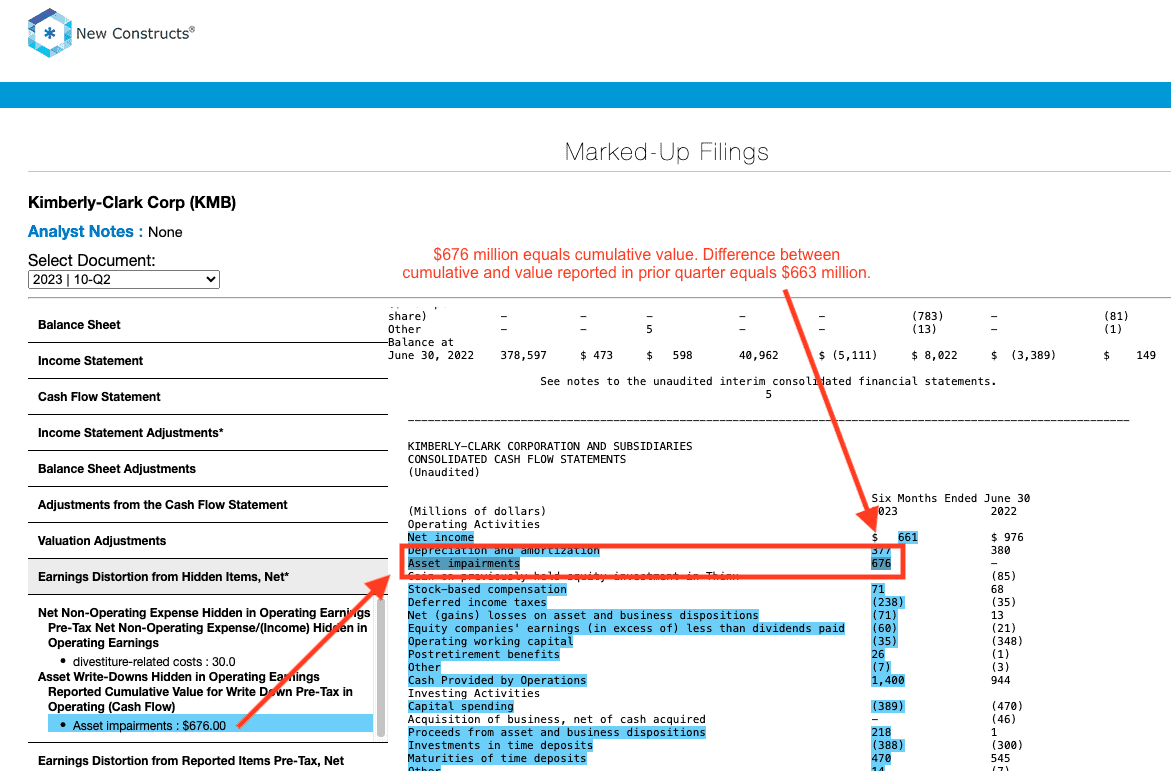This screenshot has height=771, width=1171.
Task: Click the highlighted Net income label
Action: [441, 537]
